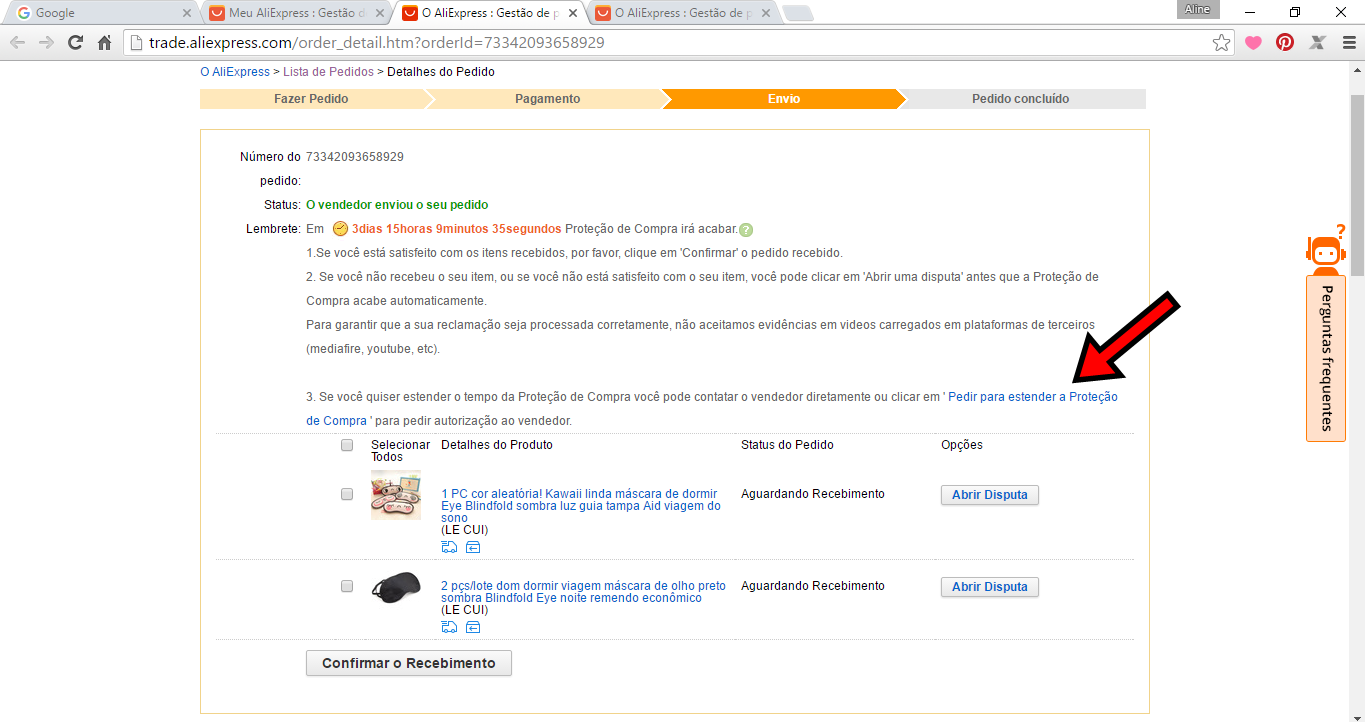Tick the checkbox for the black eye mask
This screenshot has width=1365, height=722.
pos(347,586)
